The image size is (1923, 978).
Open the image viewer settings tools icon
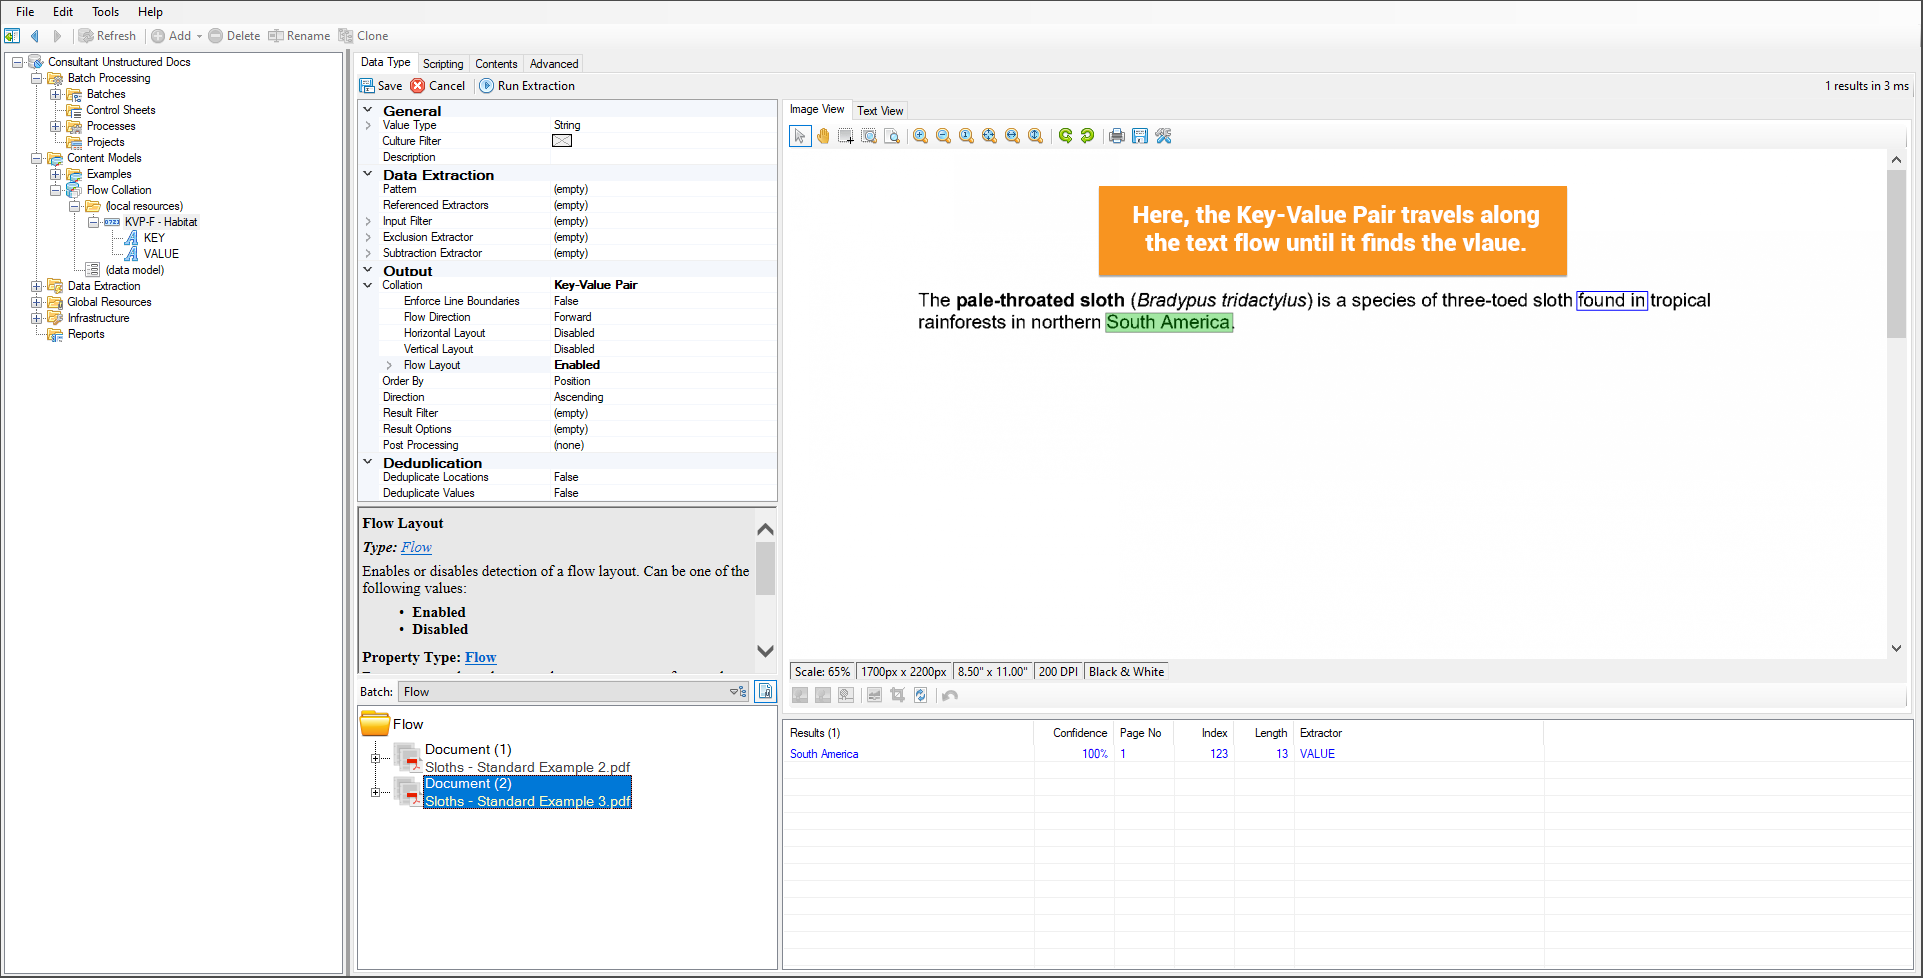tap(1163, 136)
